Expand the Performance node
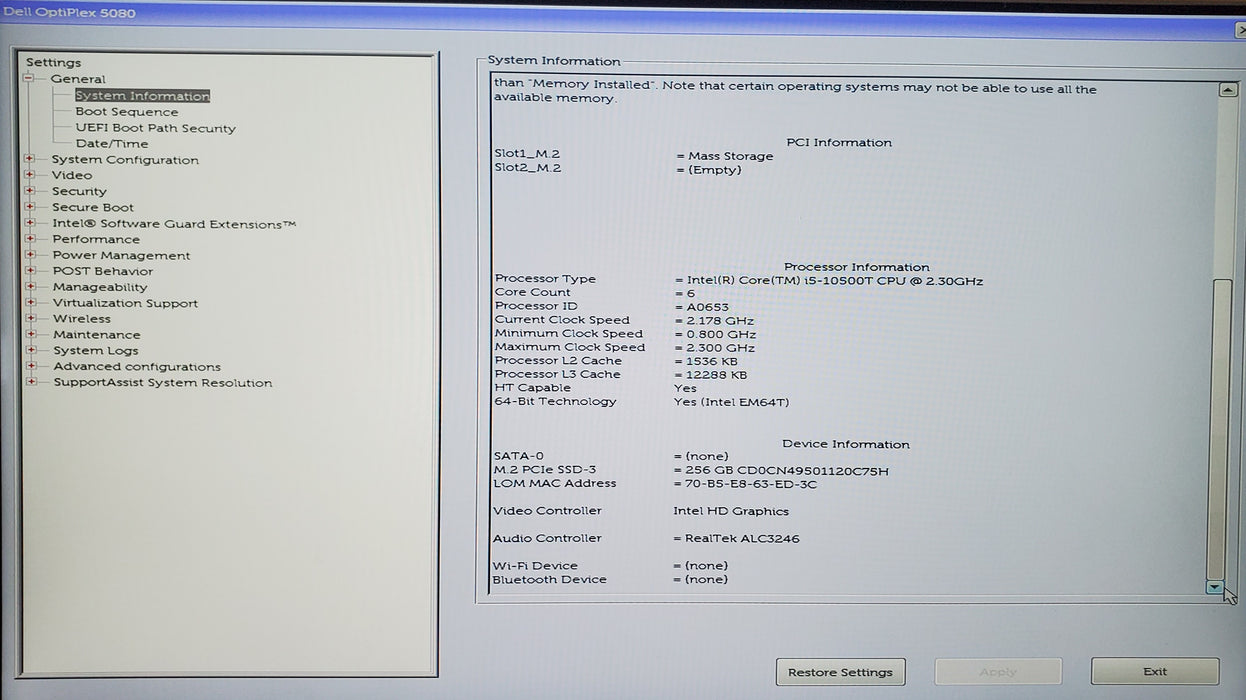The width and height of the screenshot is (1246, 700). click(x=30, y=239)
